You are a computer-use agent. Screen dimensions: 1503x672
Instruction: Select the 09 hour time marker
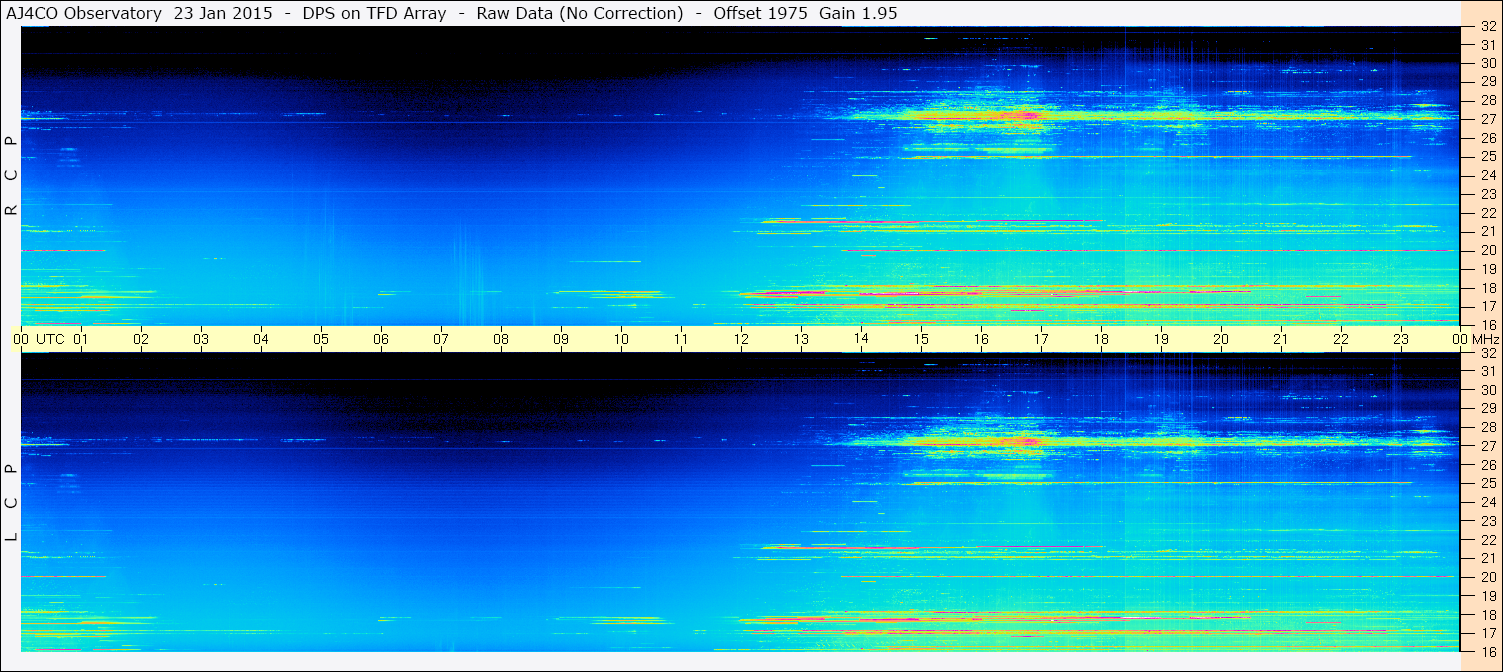(x=561, y=339)
